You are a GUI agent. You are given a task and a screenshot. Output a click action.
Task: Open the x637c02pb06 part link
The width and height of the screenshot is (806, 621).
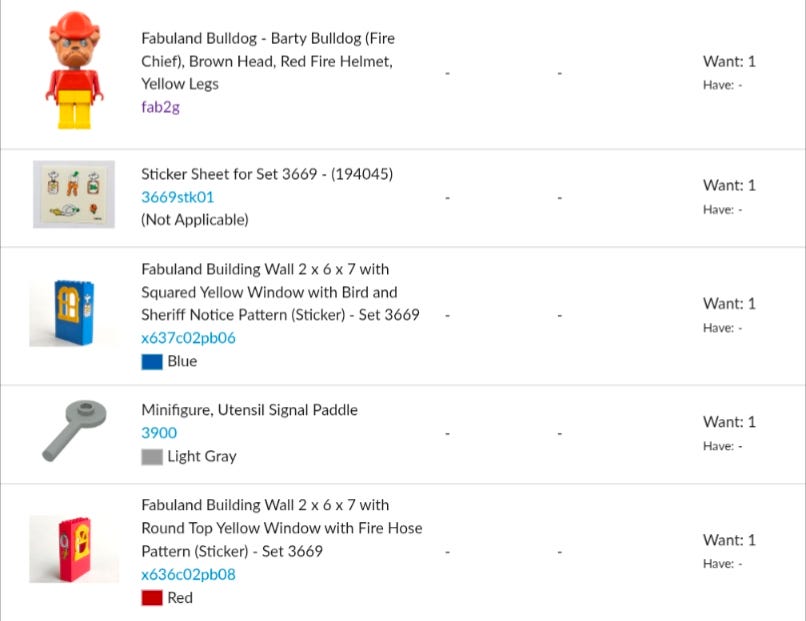pos(188,338)
